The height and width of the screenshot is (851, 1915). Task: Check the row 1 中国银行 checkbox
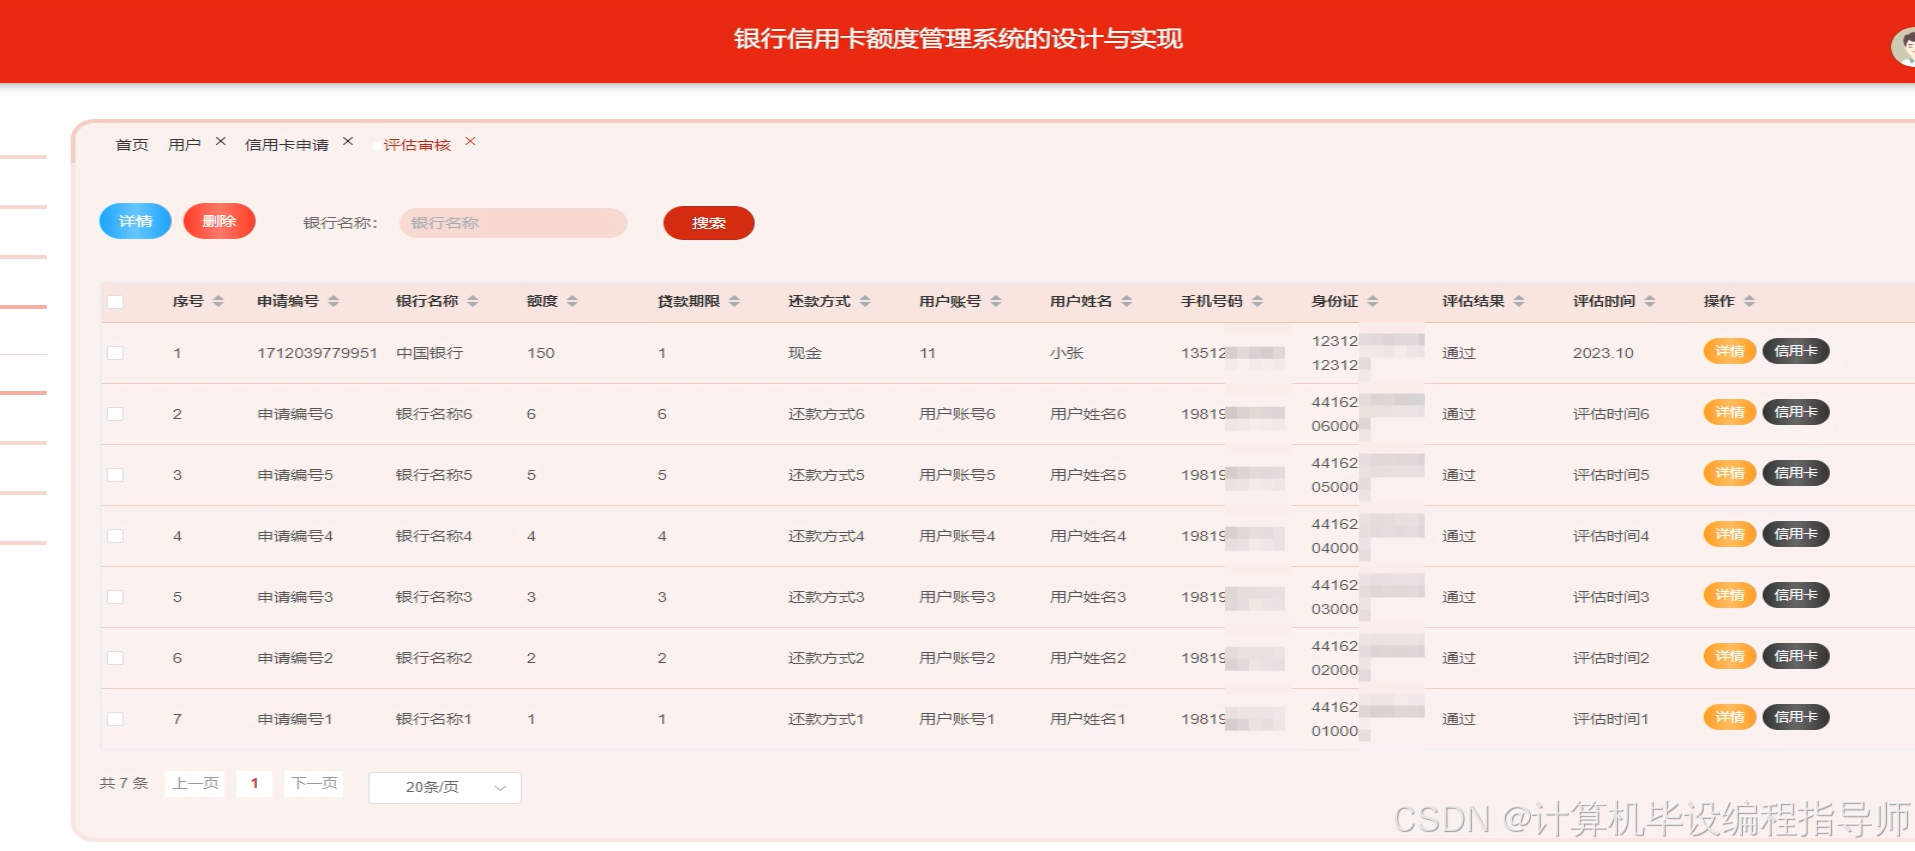tap(115, 353)
